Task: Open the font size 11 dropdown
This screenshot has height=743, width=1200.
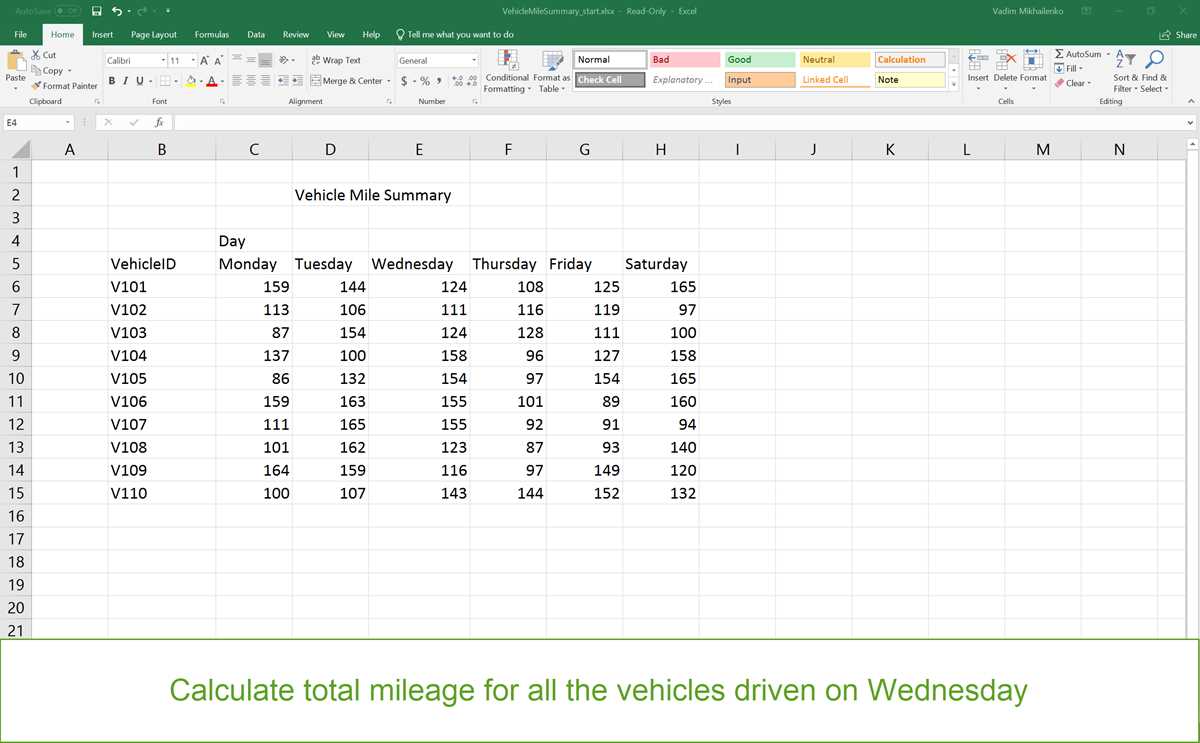Action: point(193,61)
